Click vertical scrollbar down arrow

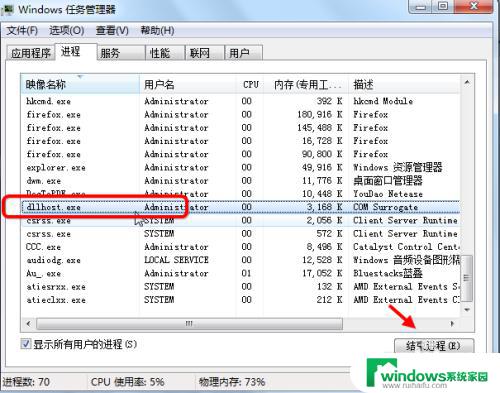(x=467, y=310)
